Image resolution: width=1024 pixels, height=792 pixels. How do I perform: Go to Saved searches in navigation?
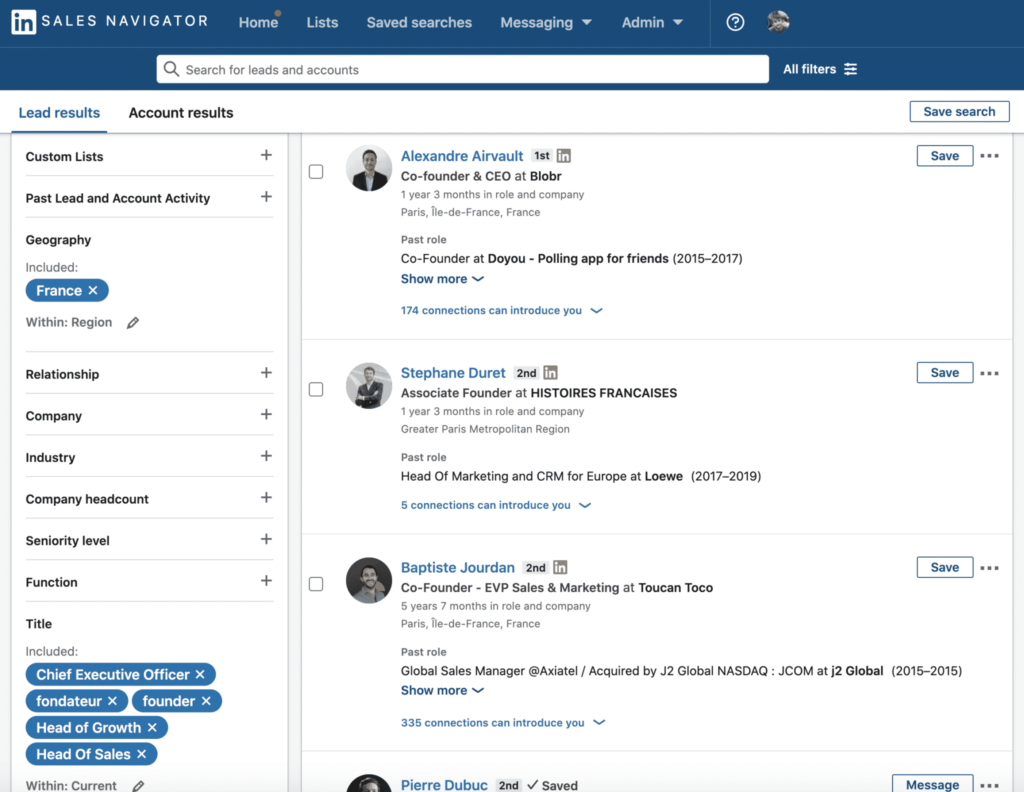tap(419, 22)
